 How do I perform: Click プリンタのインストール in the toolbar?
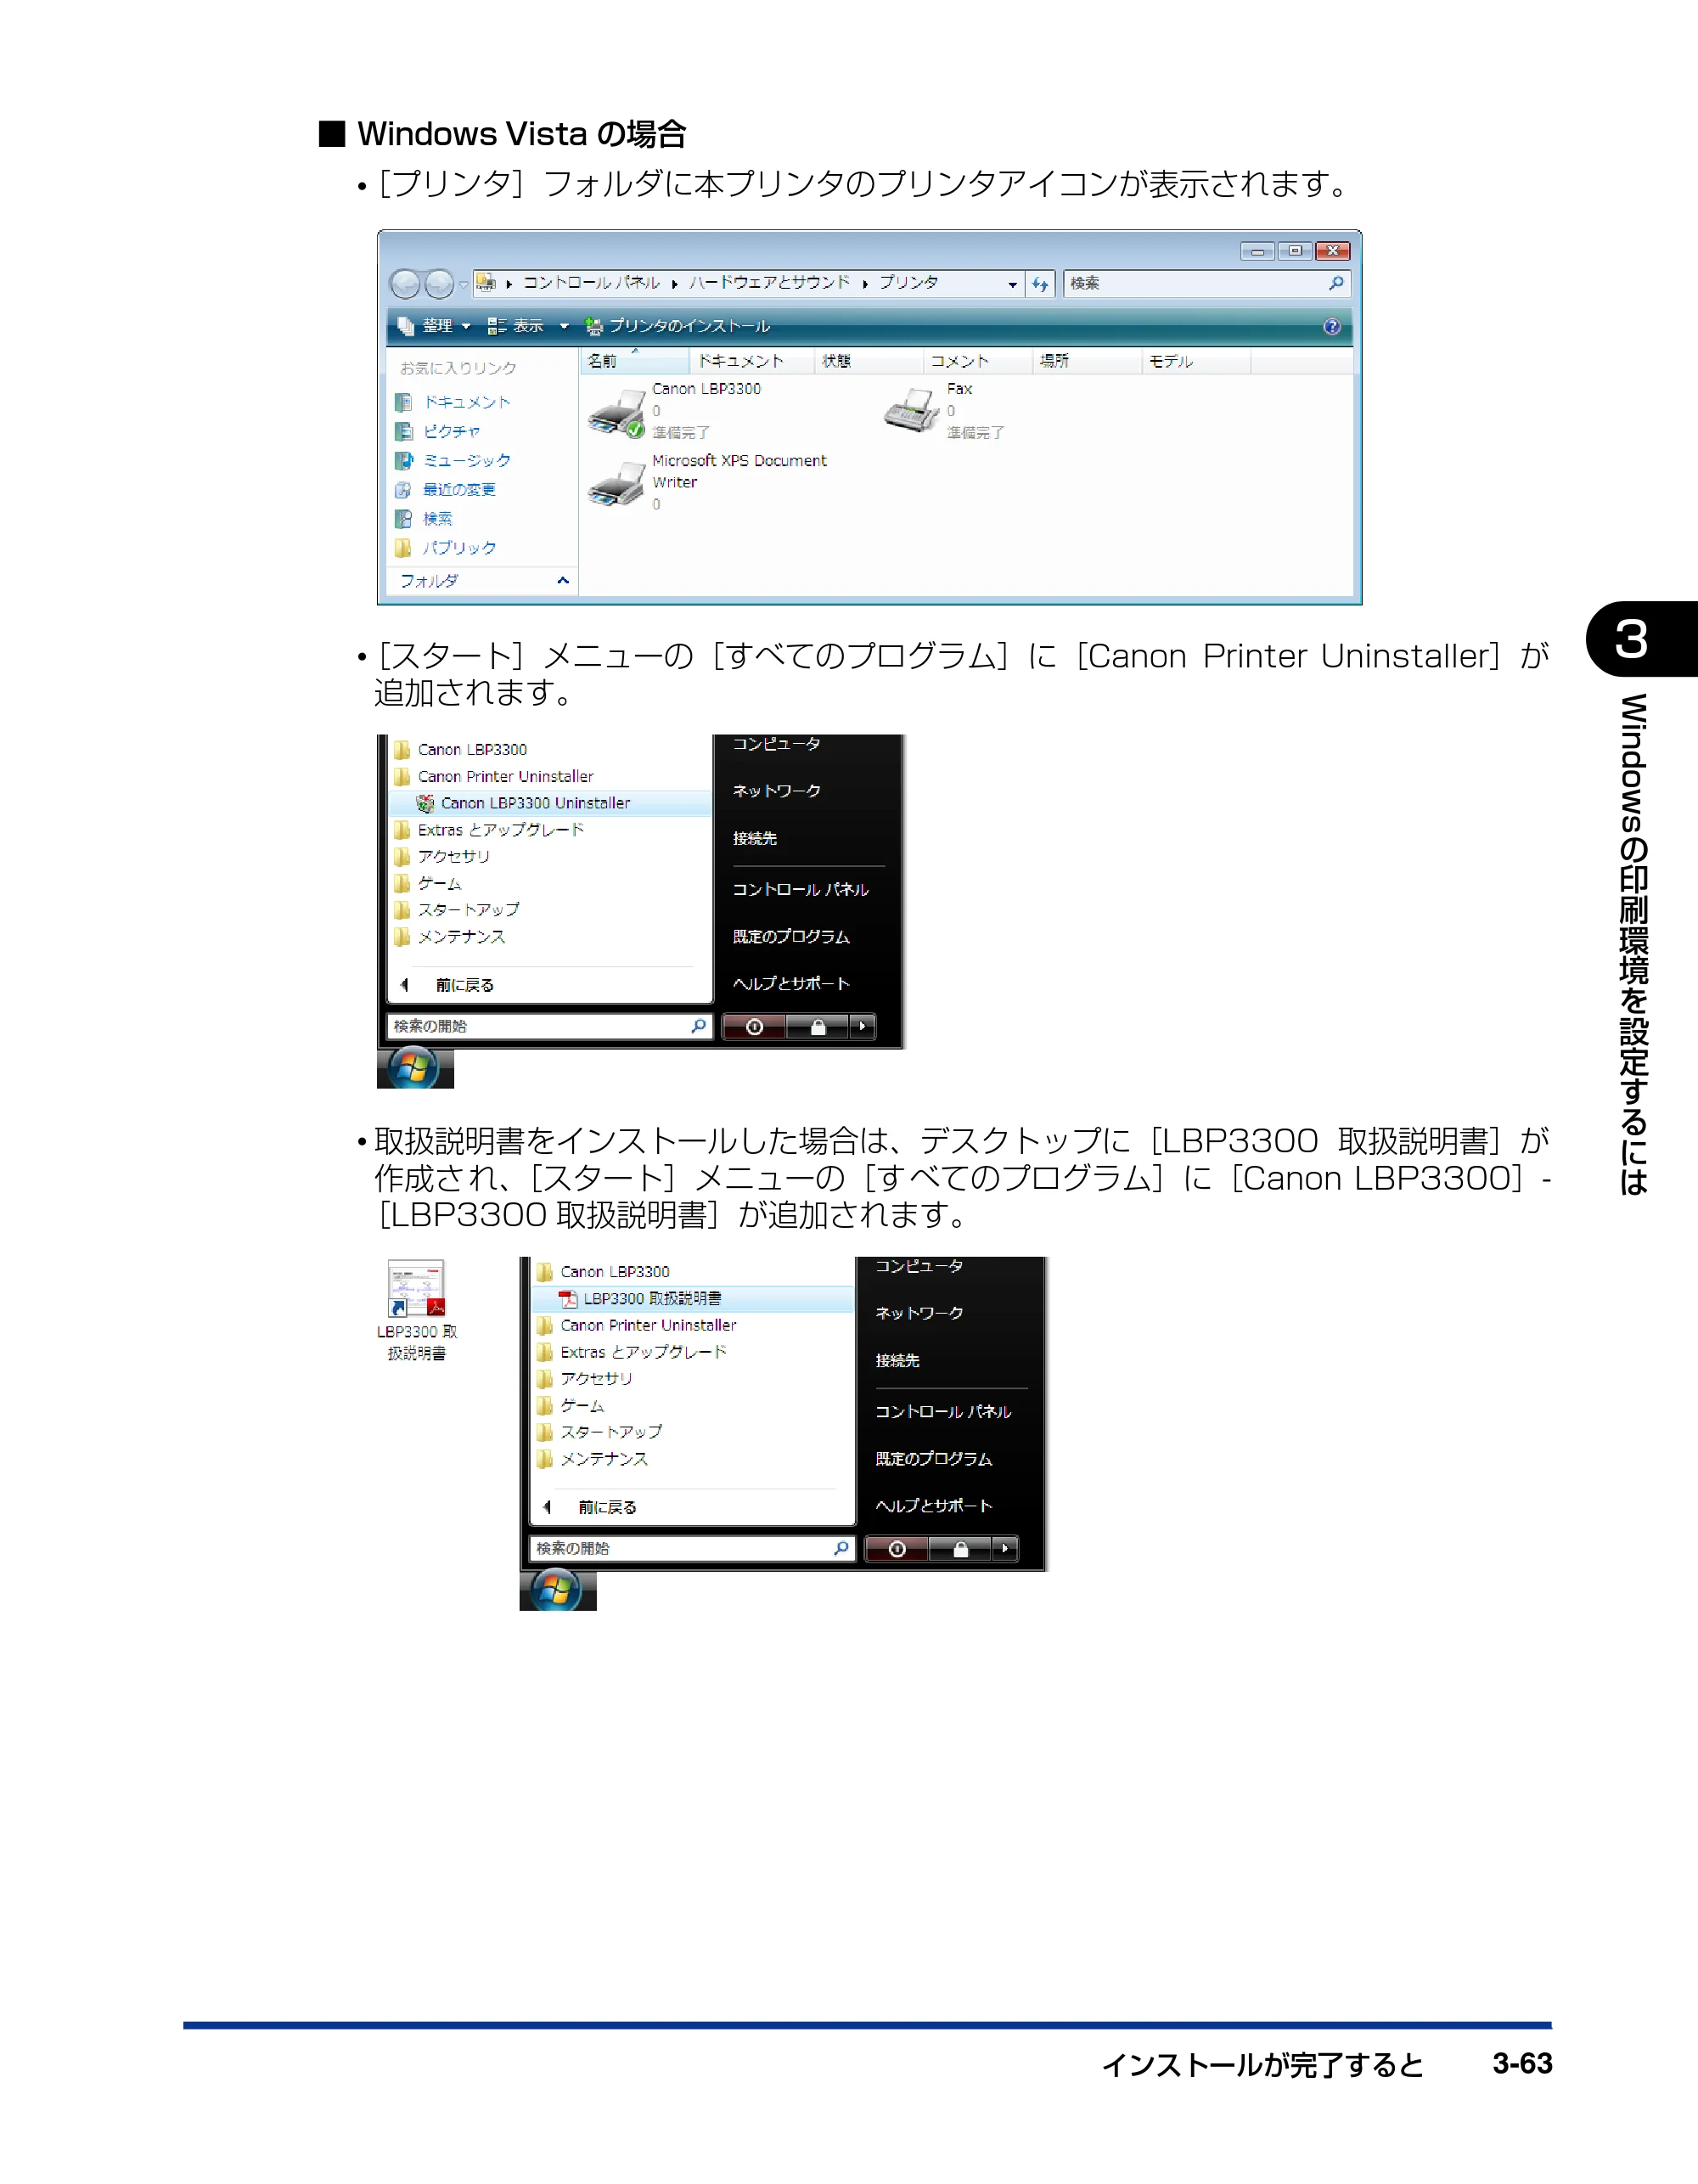[x=677, y=326]
